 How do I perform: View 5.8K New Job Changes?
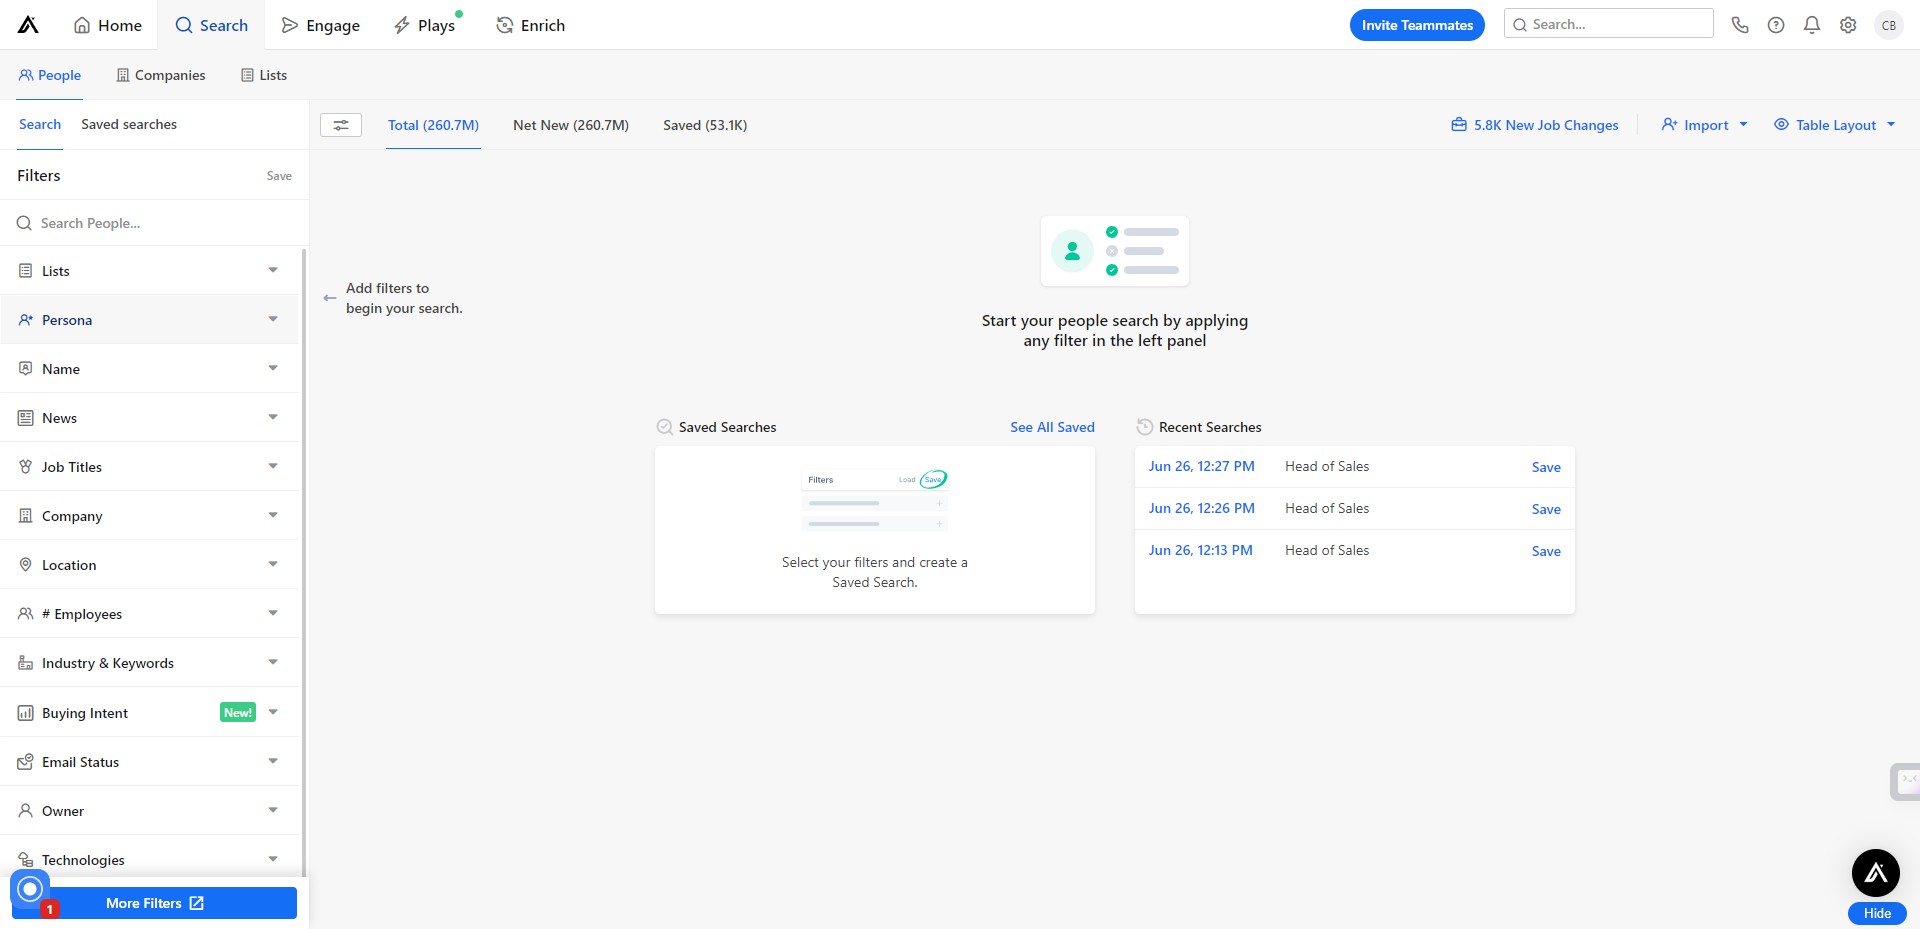pos(1535,124)
